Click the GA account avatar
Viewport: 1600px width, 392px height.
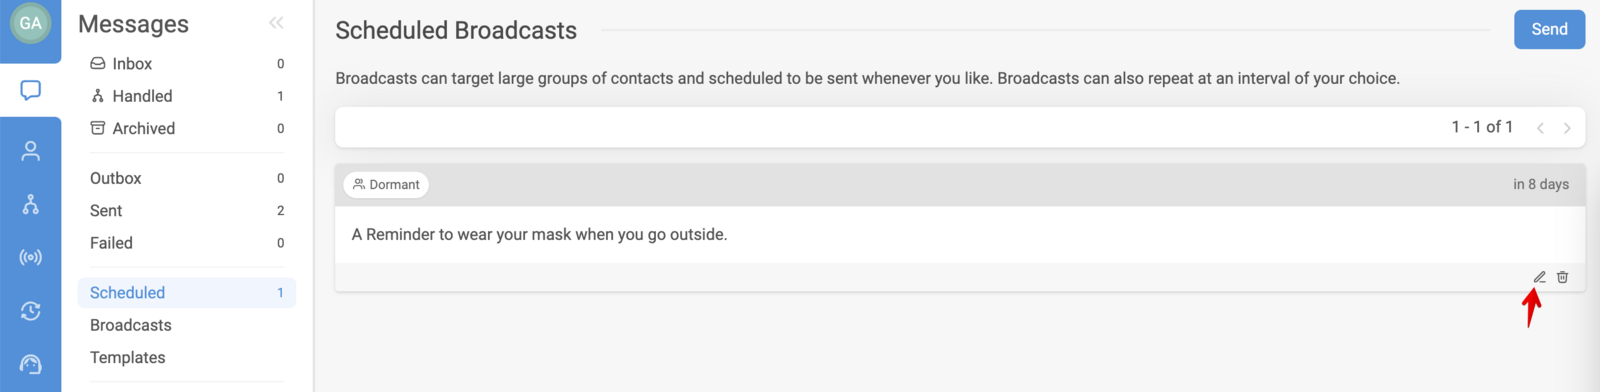[31, 23]
